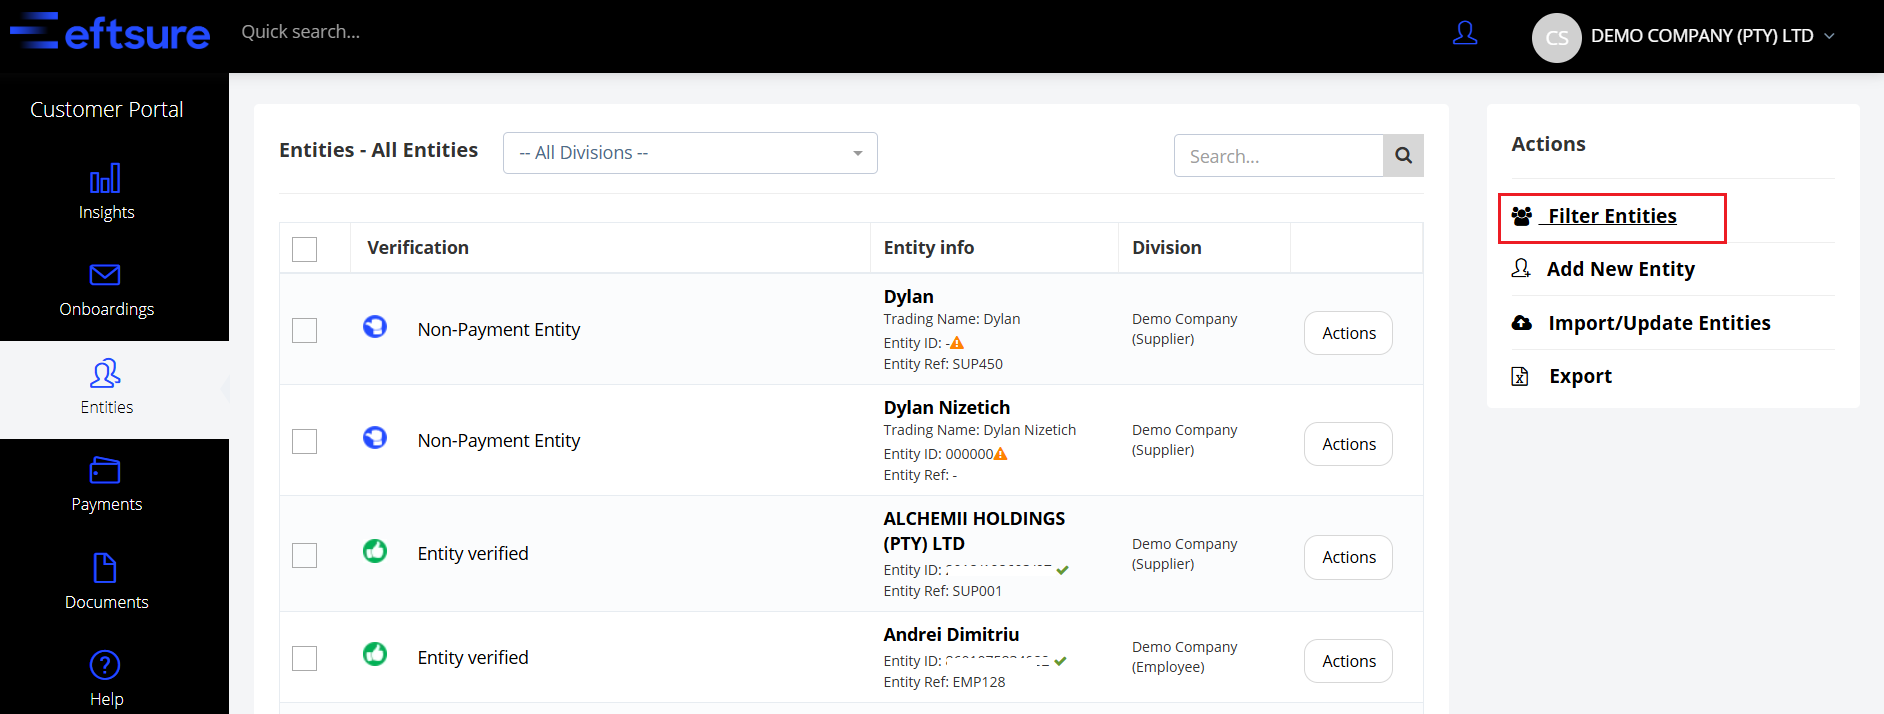The height and width of the screenshot is (714, 1884).
Task: Select Import/Update Entities action
Action: pos(1658,323)
